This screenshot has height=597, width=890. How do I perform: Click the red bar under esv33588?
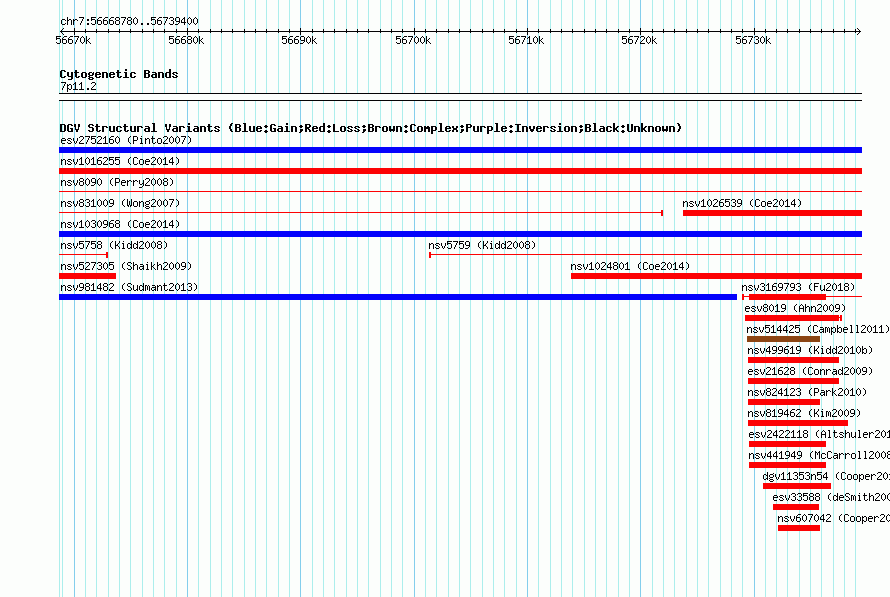tap(796, 507)
